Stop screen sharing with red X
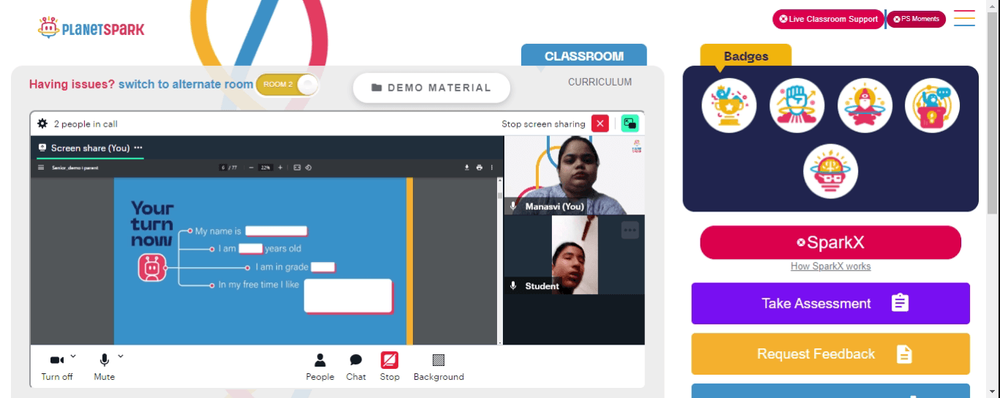 [599, 124]
